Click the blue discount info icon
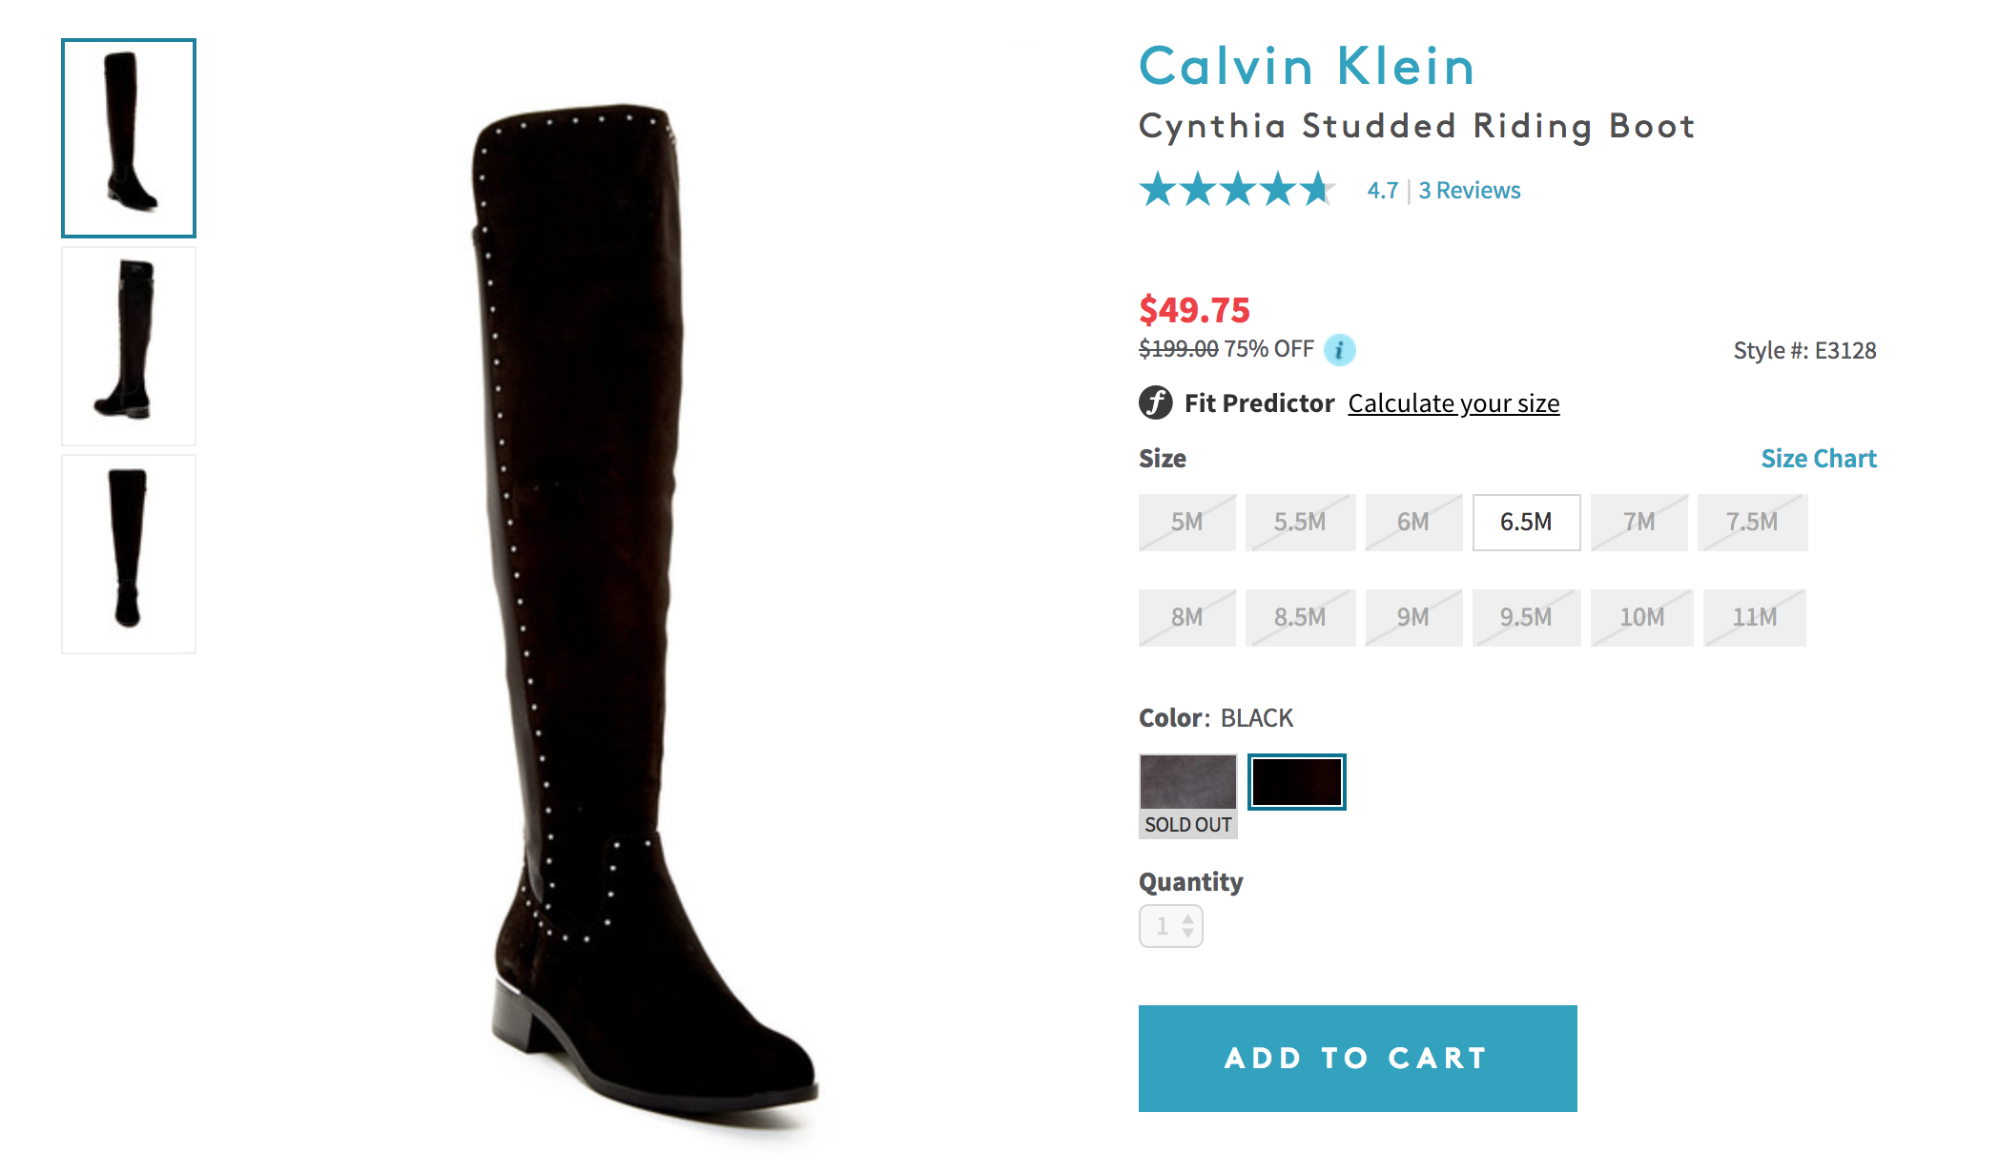Image resolution: width=1999 pixels, height=1158 pixels. (1339, 349)
